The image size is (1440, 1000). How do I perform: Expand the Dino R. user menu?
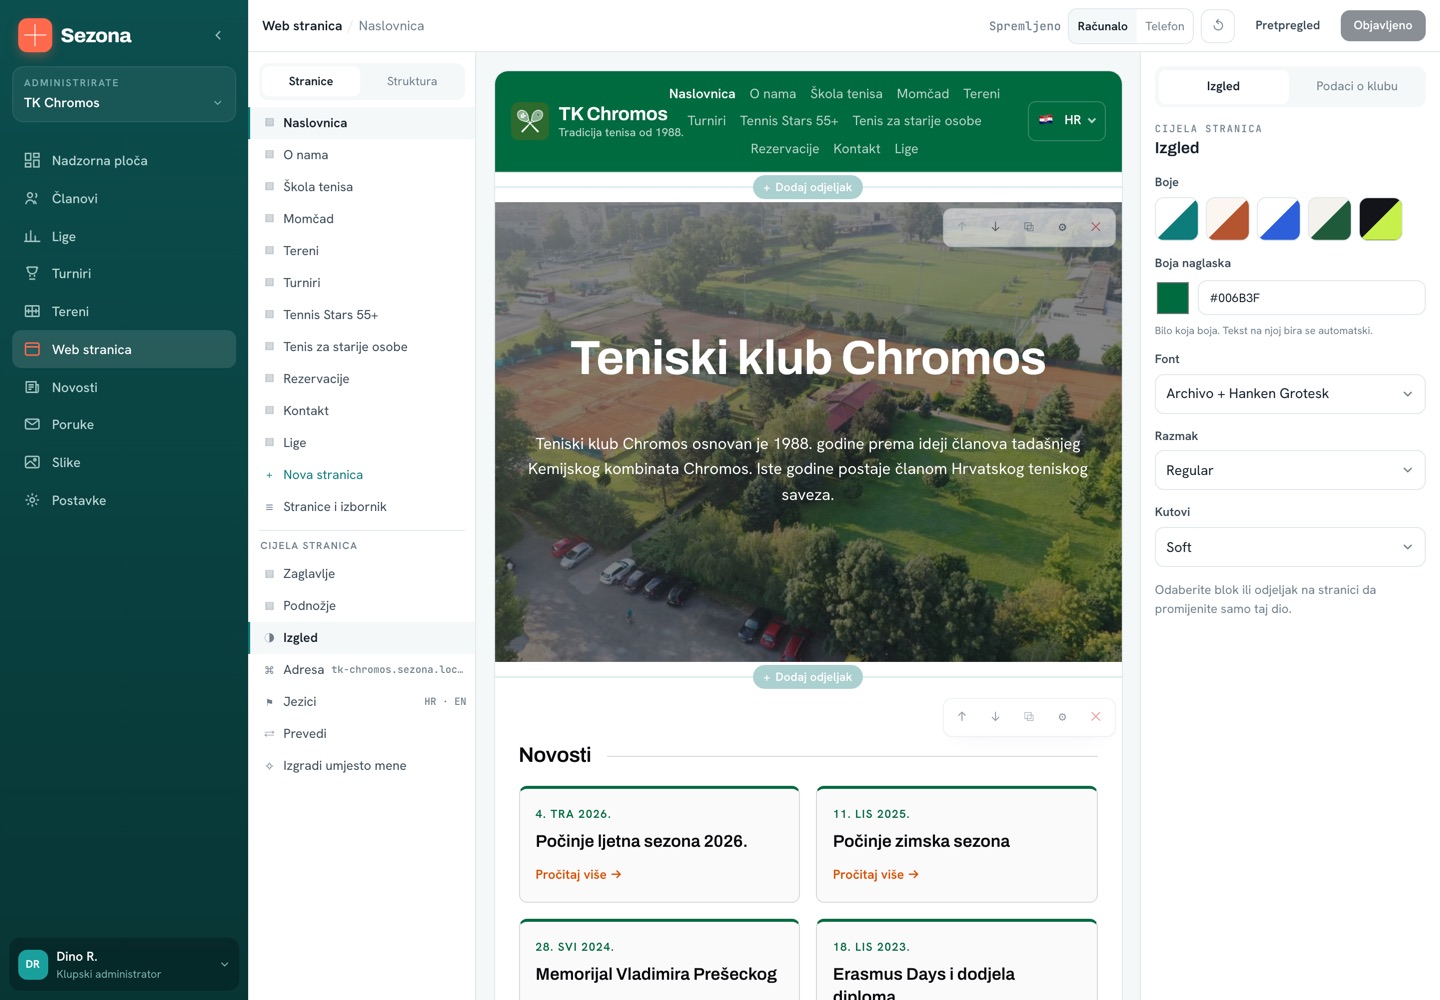pos(124,965)
